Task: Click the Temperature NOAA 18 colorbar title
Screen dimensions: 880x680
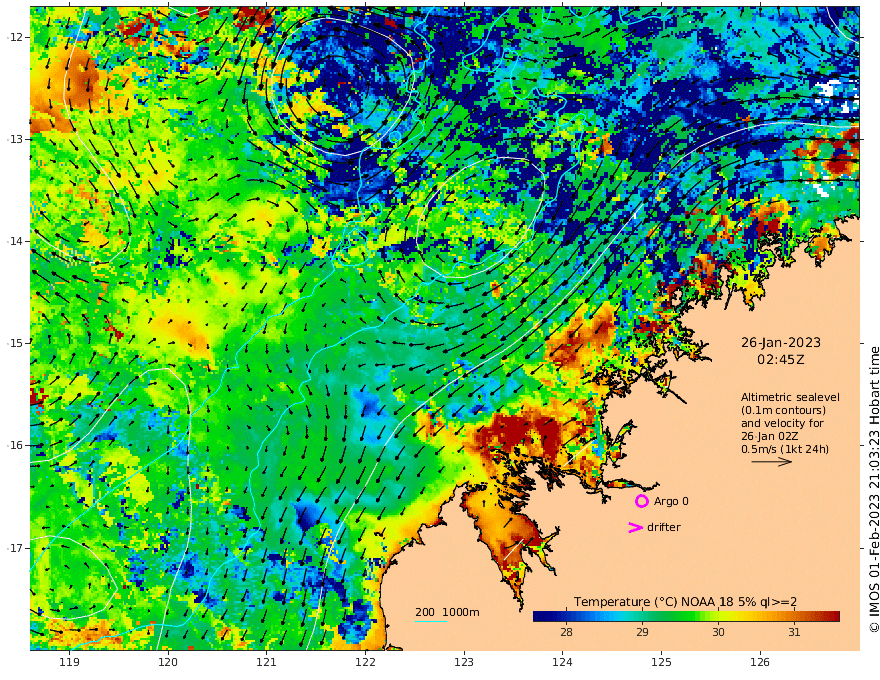Action: click(x=685, y=602)
